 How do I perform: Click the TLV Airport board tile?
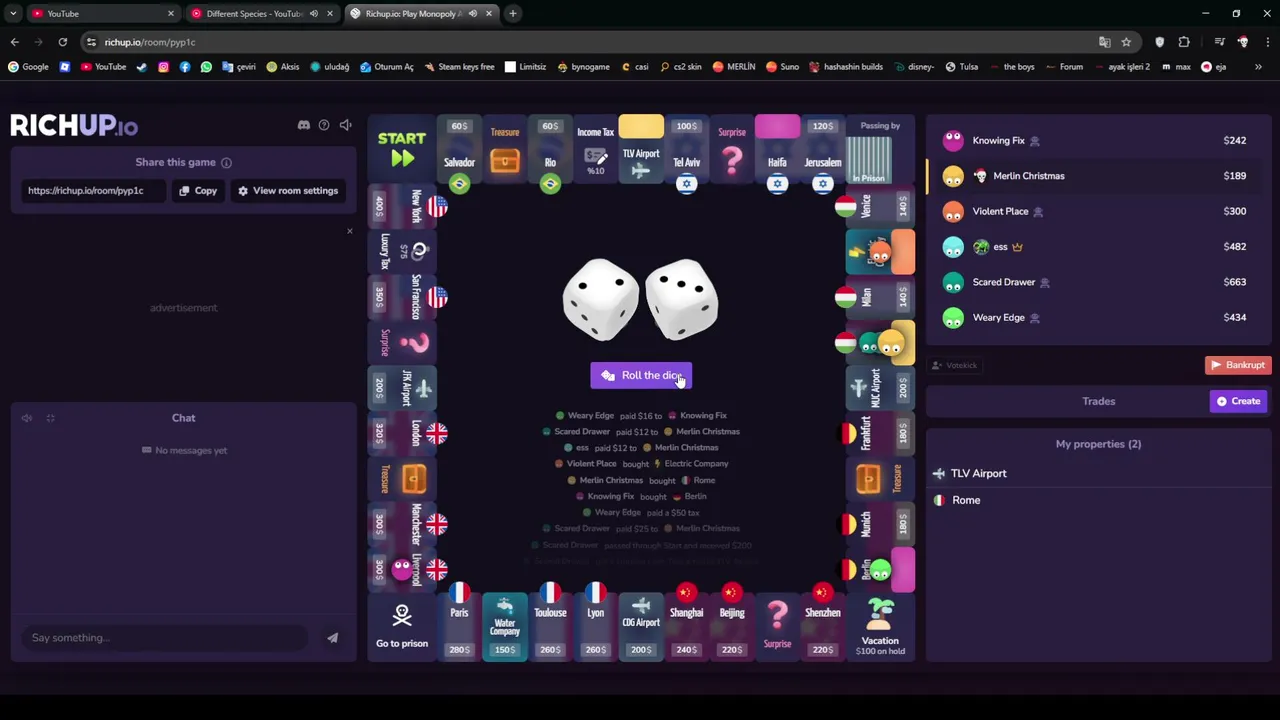(641, 151)
